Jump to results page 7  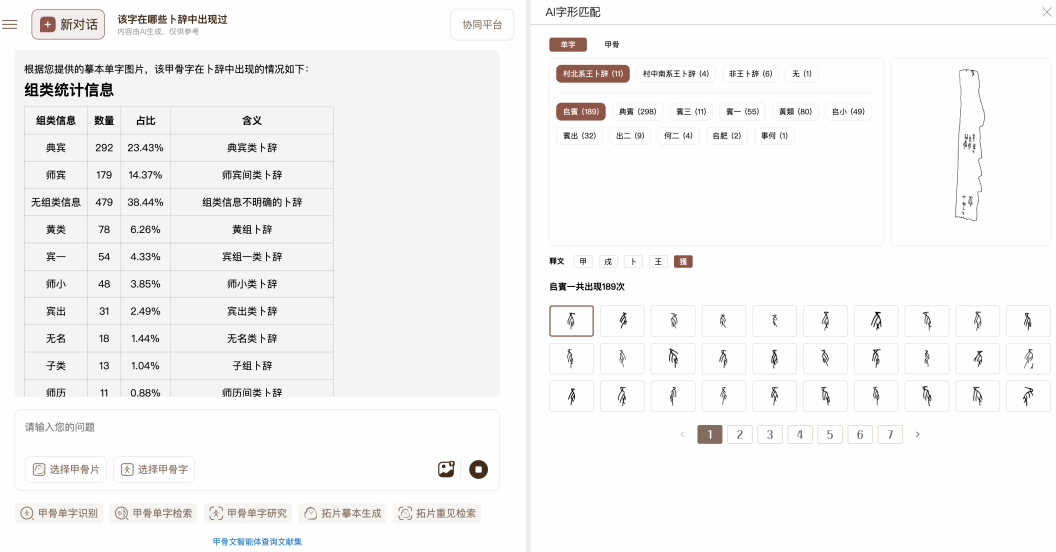point(889,434)
